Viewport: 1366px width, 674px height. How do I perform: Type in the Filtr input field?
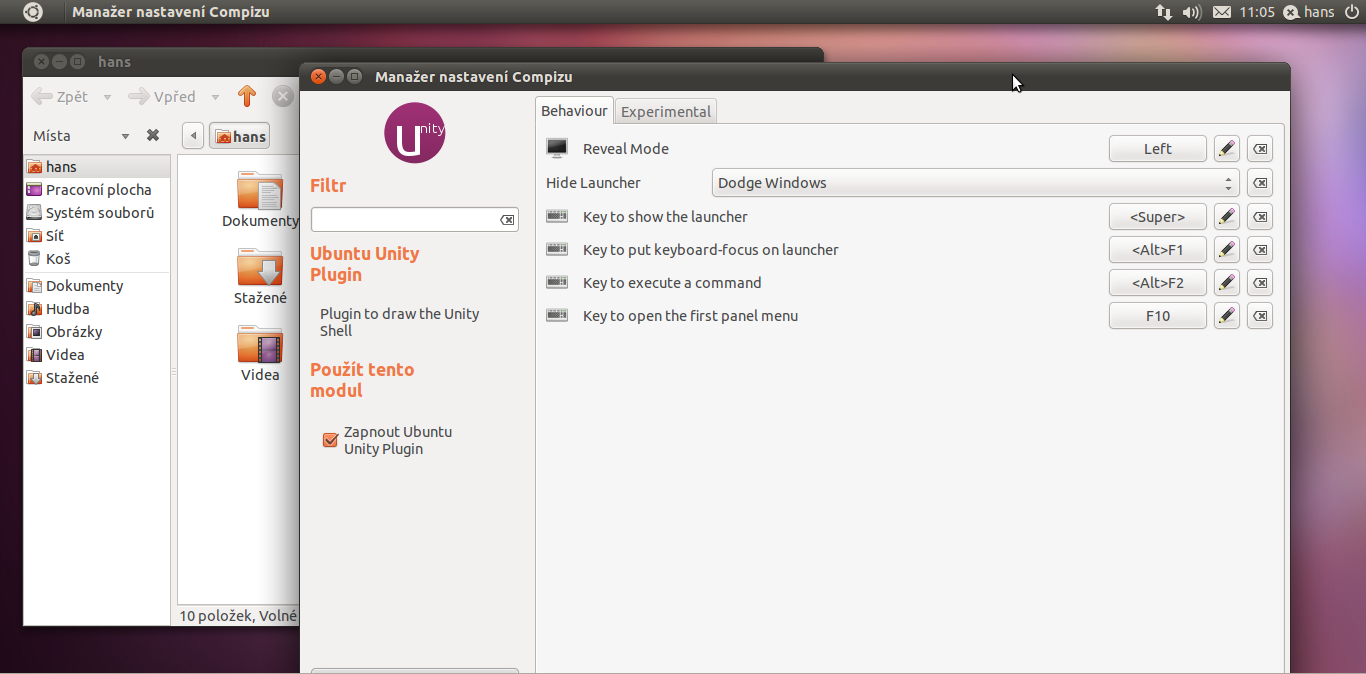404,220
